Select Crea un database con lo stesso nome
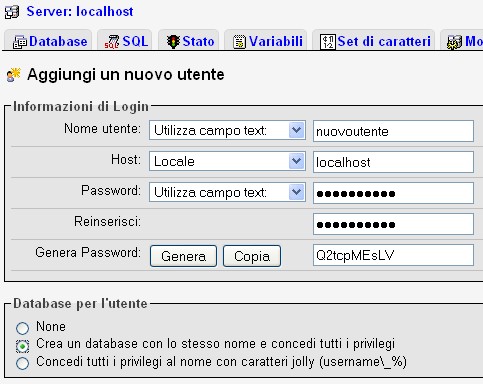Viewport: 483px width, 384px height. 22,346
